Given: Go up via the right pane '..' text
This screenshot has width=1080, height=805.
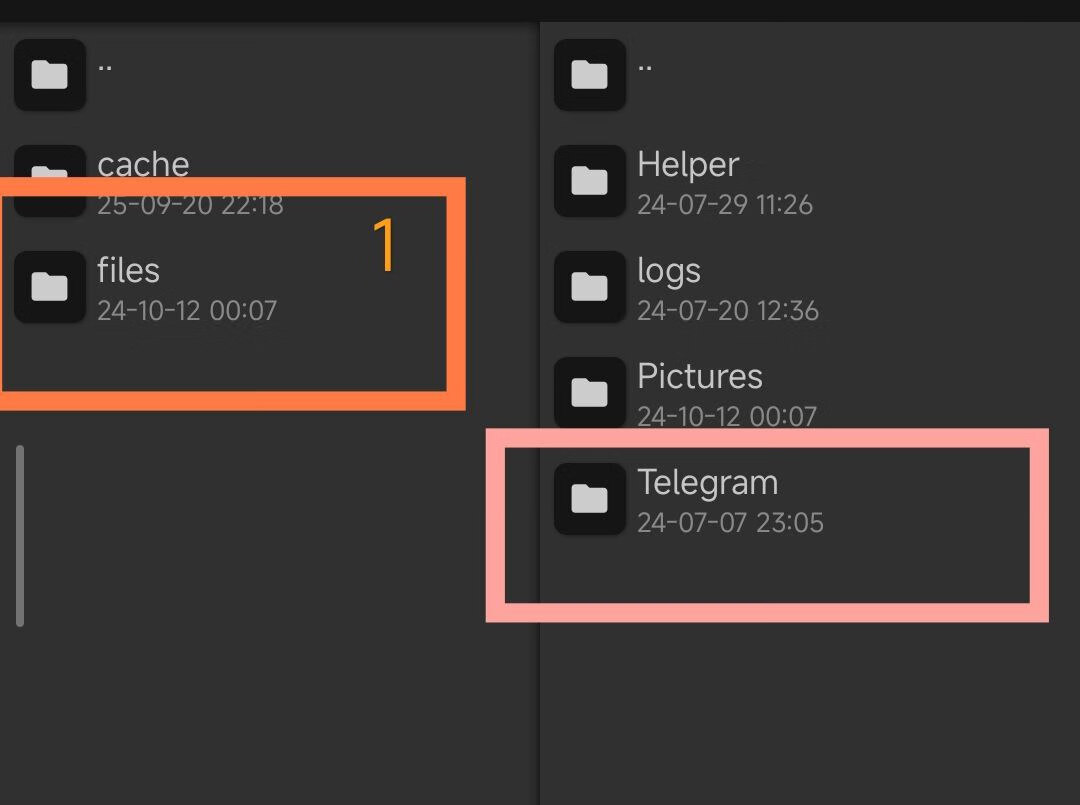Looking at the screenshot, I should pyautogui.click(x=645, y=67).
